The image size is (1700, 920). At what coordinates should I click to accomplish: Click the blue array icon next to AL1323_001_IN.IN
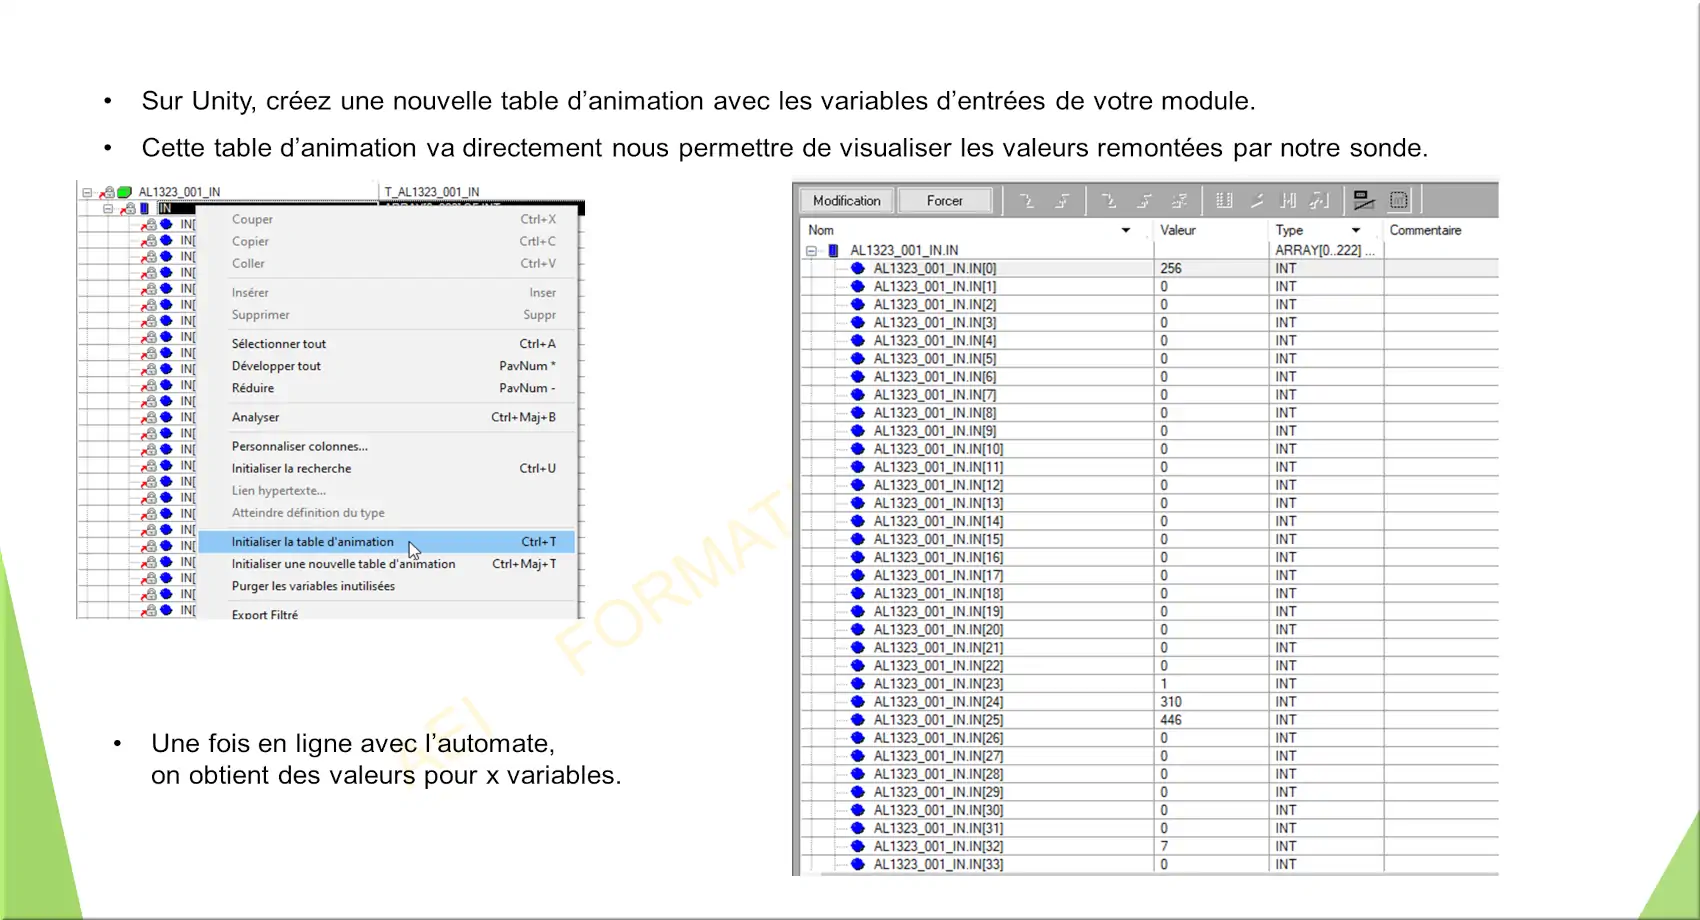pyautogui.click(x=834, y=251)
